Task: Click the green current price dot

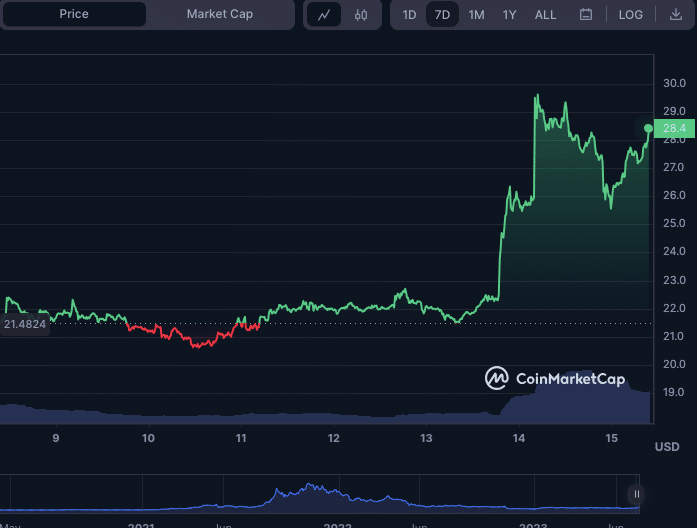Action: coord(648,129)
